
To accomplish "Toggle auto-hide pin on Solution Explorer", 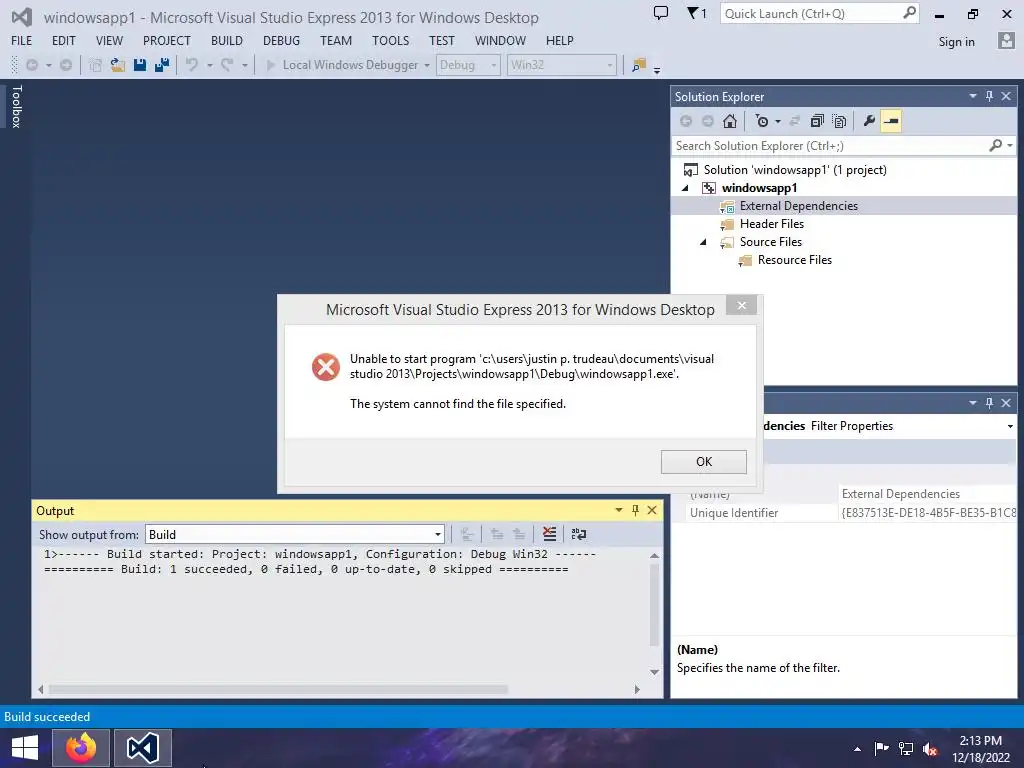I will tap(989, 96).
